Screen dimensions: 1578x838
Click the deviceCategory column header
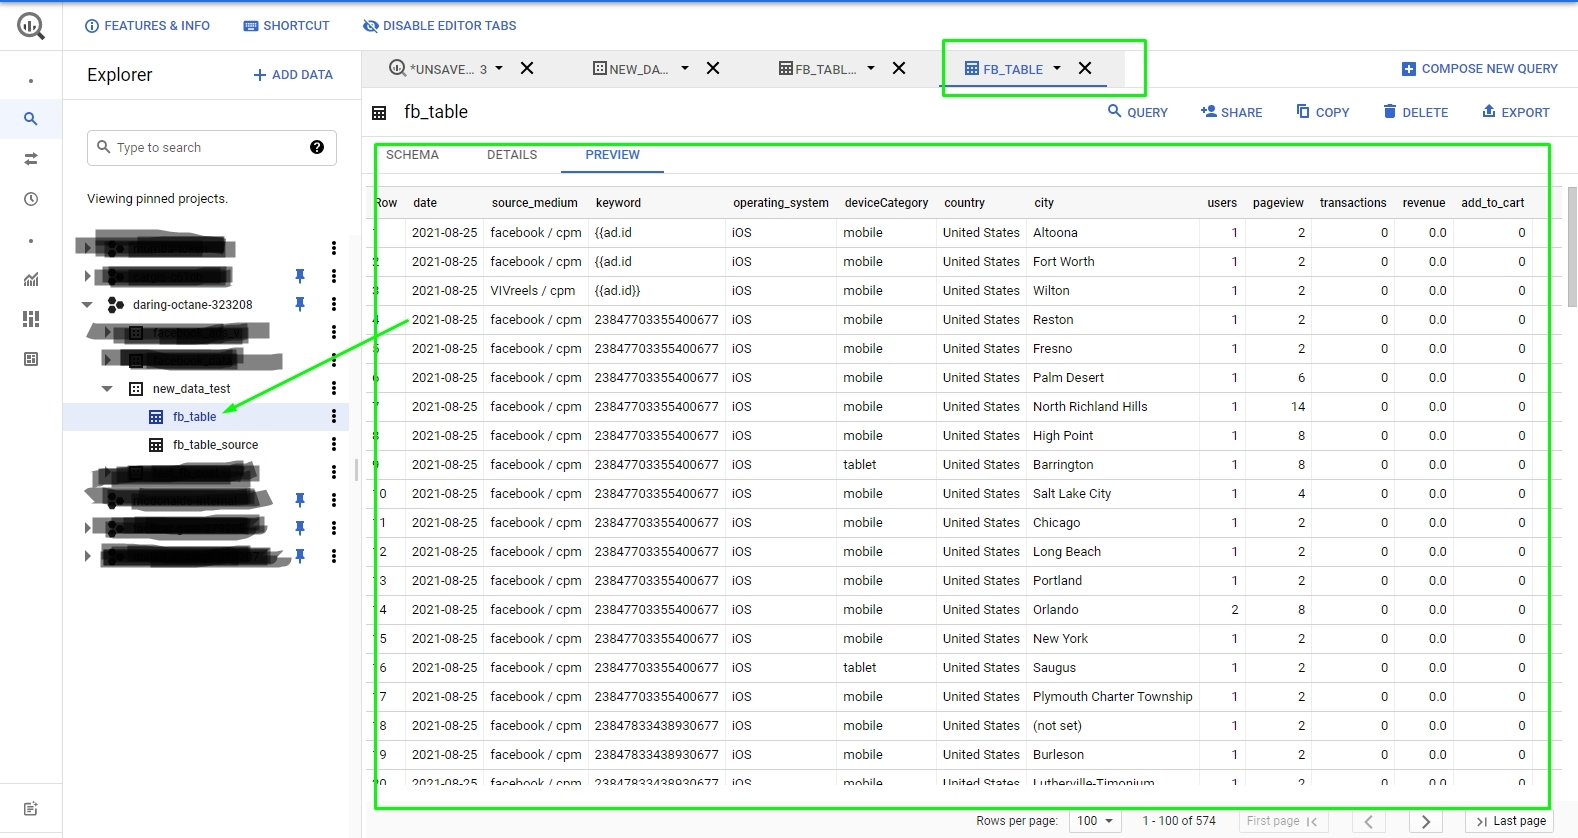(x=886, y=203)
